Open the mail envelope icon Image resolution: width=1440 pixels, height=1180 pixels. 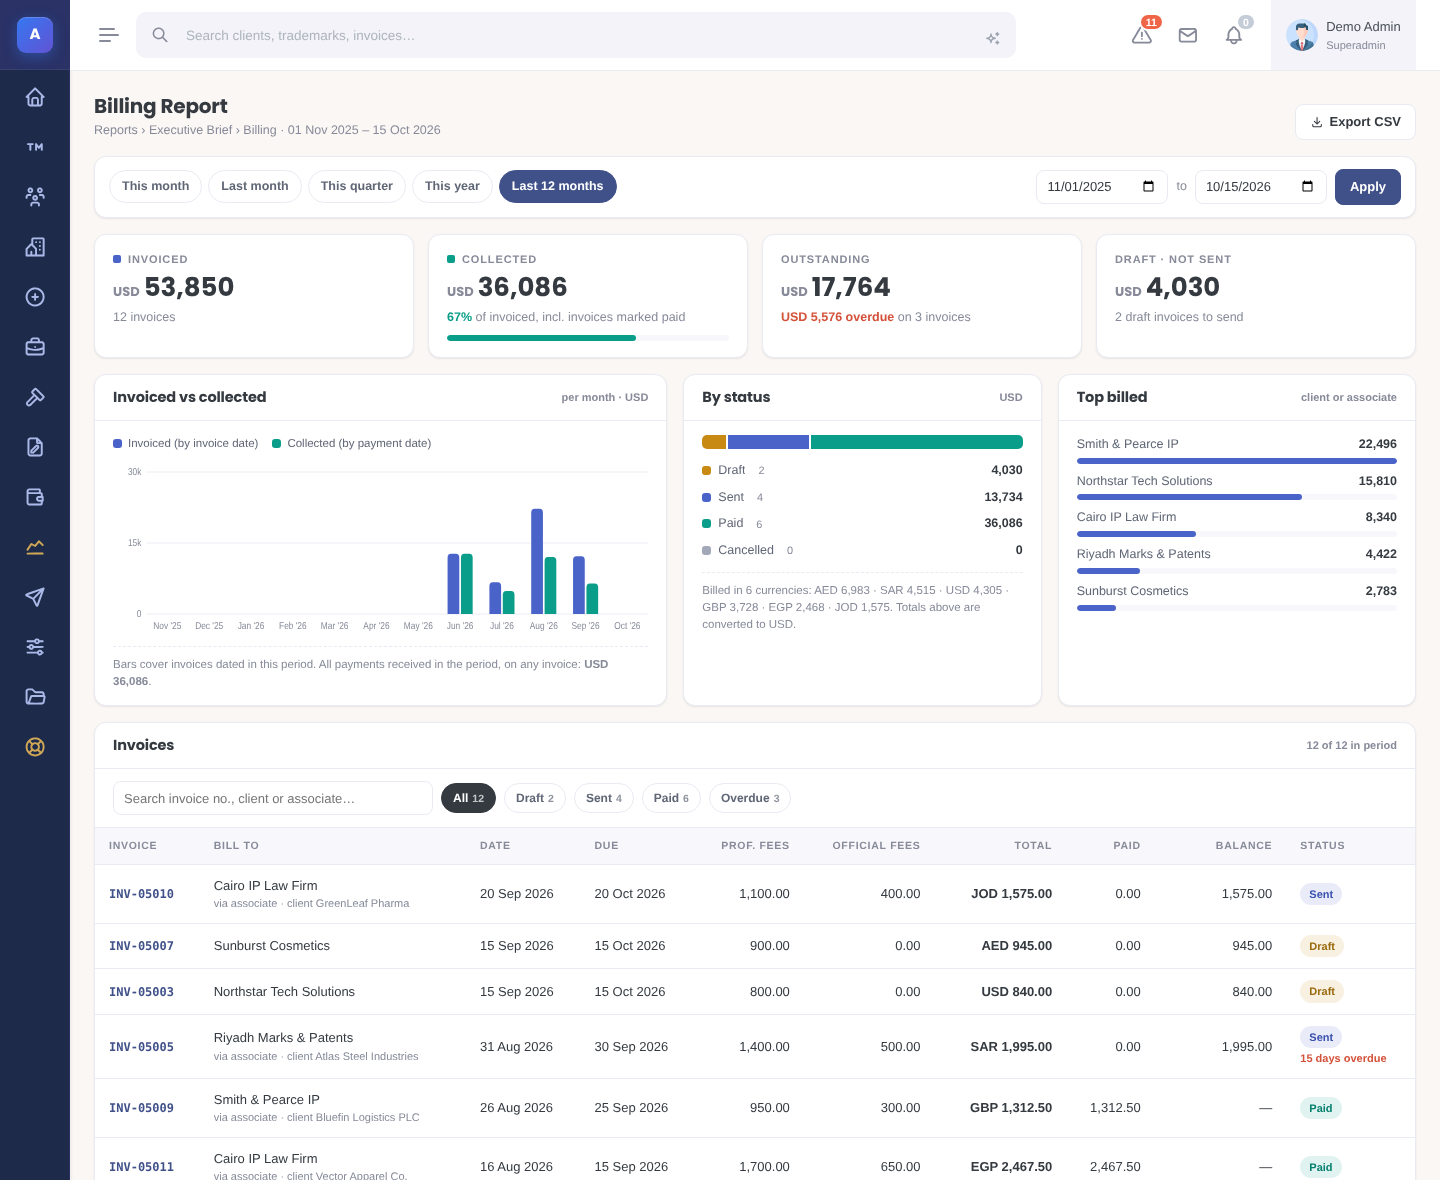coord(1188,35)
